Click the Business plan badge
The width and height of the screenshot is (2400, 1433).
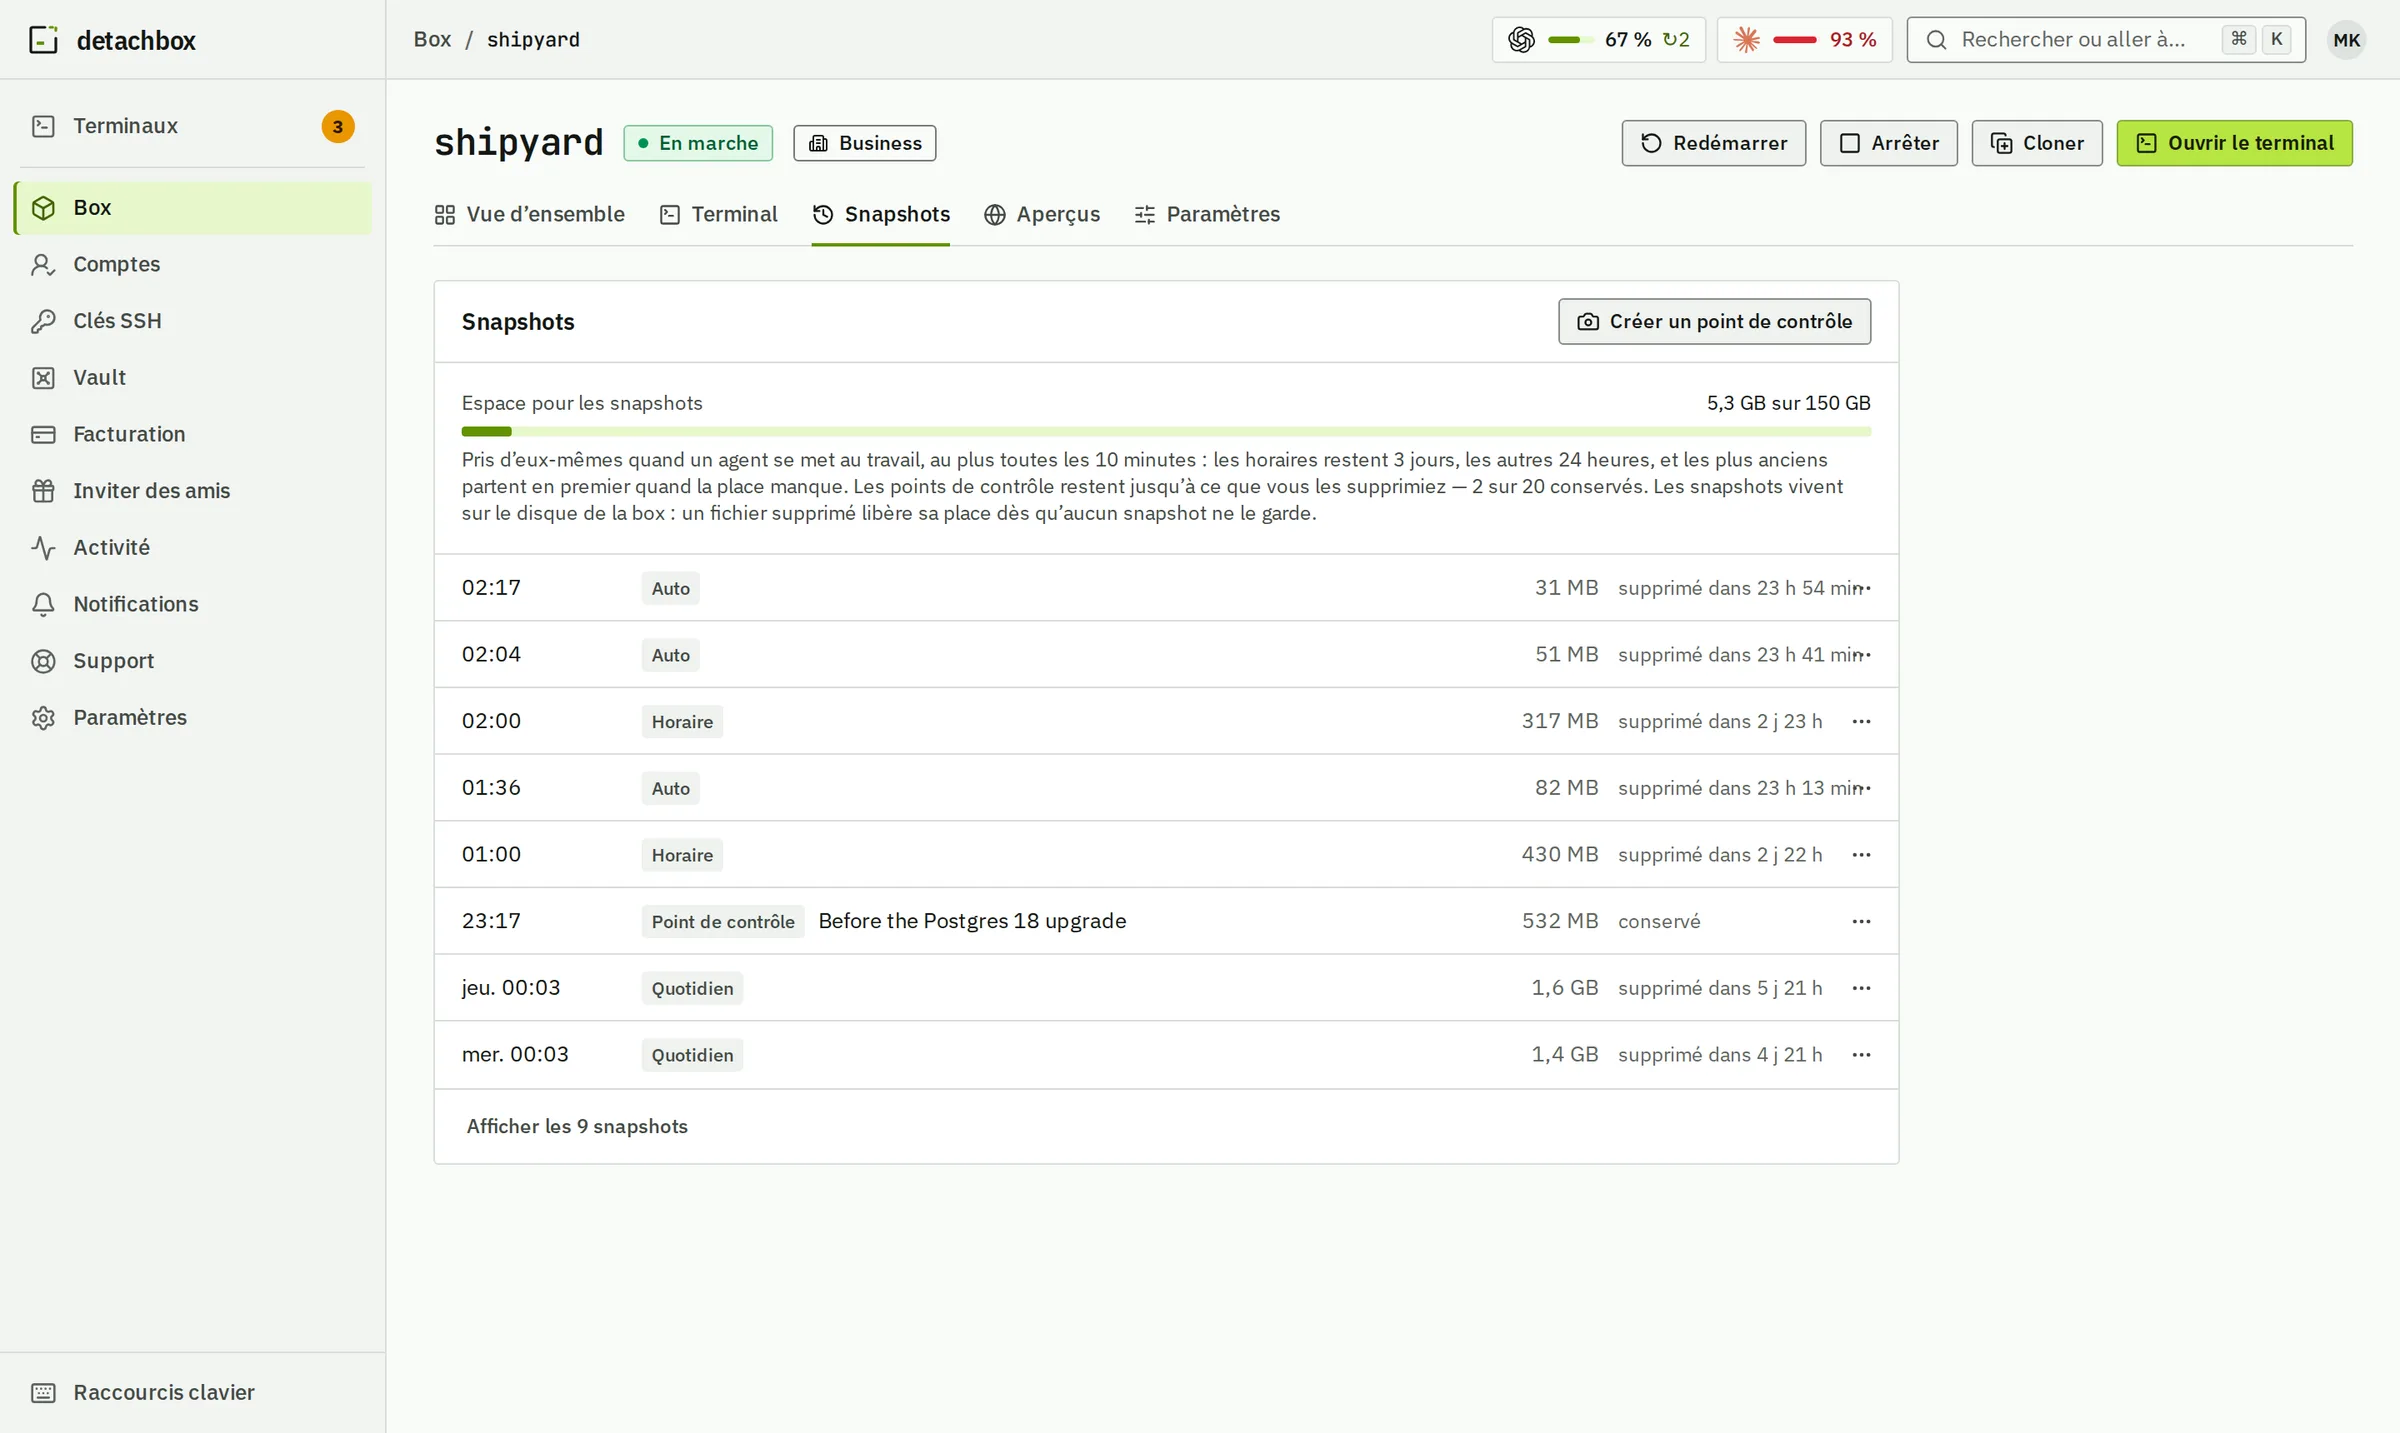tap(865, 143)
